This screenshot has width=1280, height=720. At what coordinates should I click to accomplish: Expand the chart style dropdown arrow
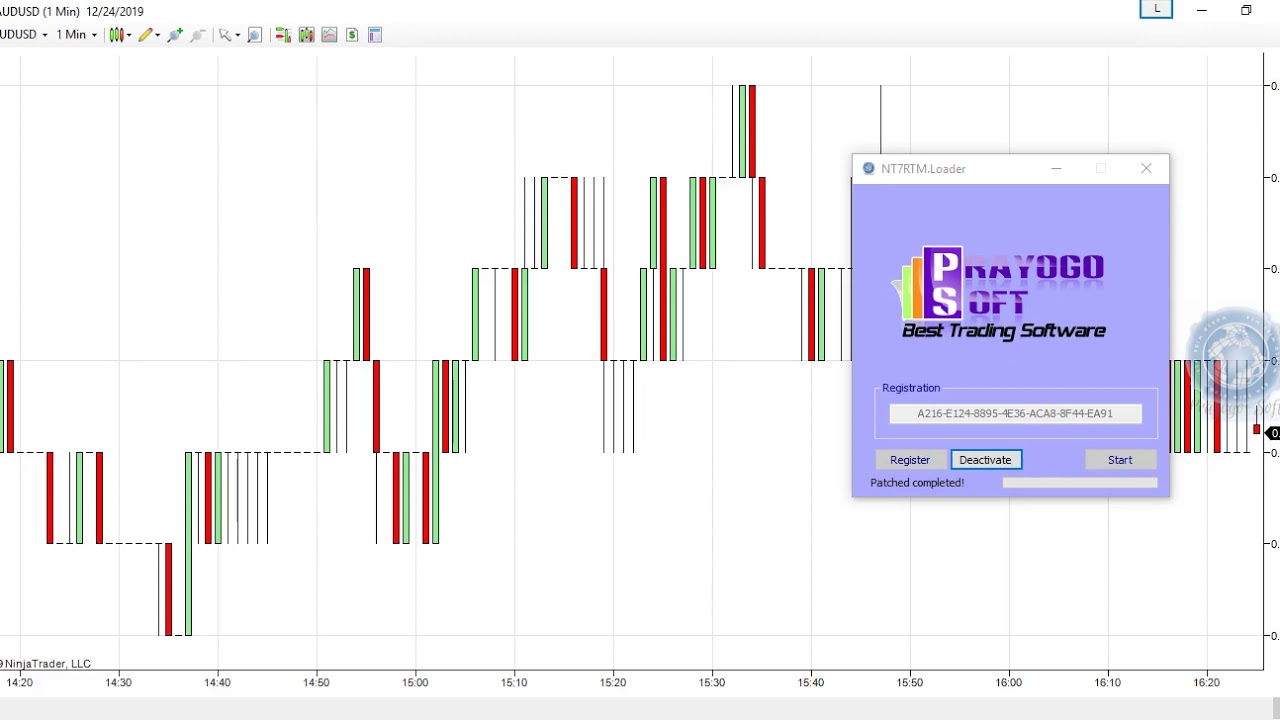pos(129,35)
